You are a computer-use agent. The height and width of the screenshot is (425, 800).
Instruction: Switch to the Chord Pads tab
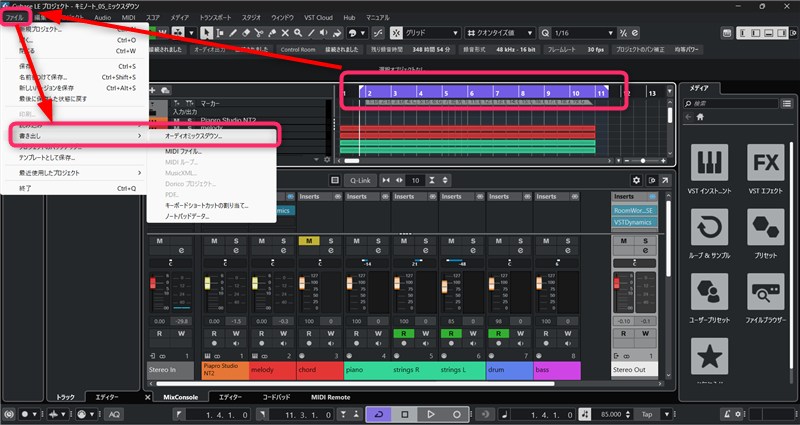276,397
